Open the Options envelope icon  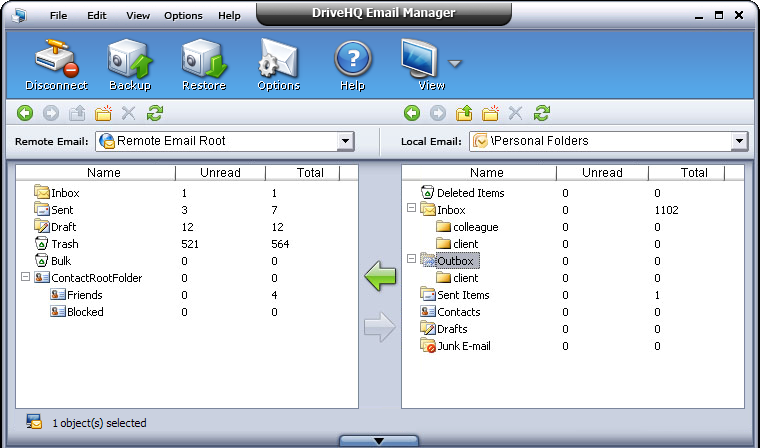(x=278, y=62)
